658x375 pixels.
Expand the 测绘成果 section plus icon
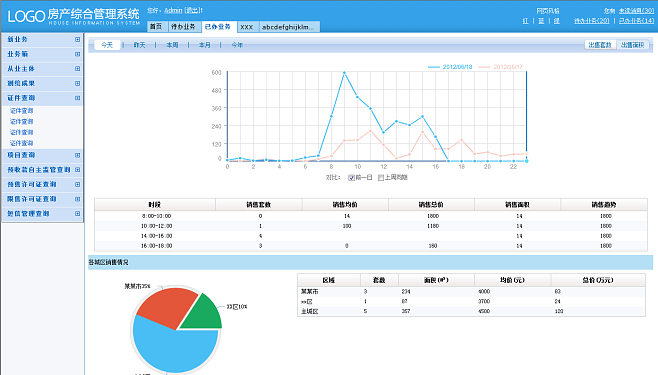pos(77,83)
